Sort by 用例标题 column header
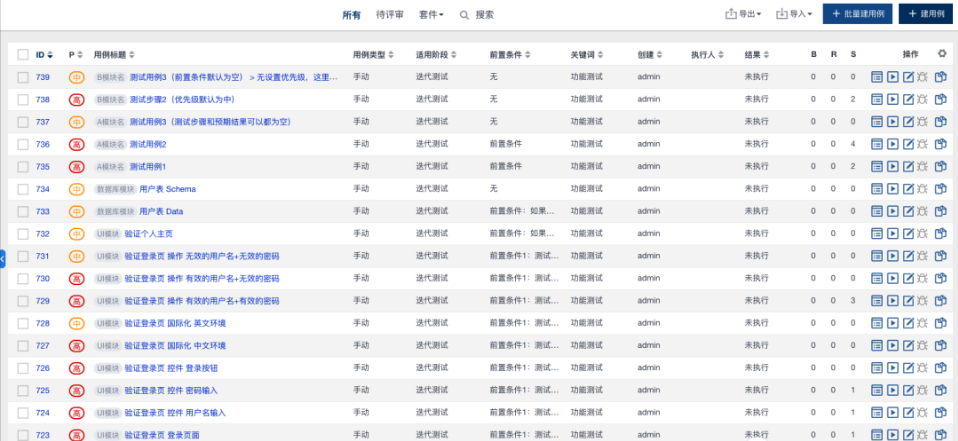 coord(114,54)
